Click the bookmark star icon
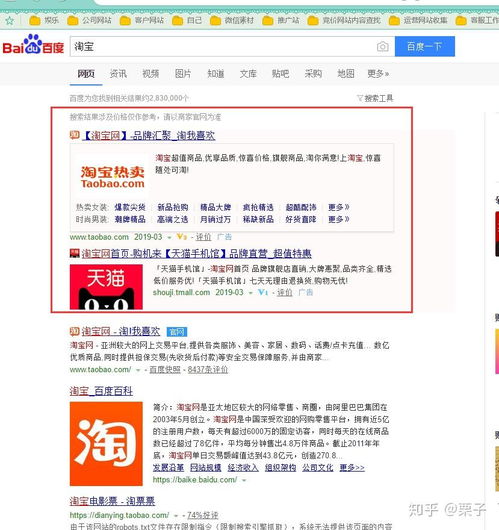Viewport: 499px width, 530px height. tap(9, 21)
